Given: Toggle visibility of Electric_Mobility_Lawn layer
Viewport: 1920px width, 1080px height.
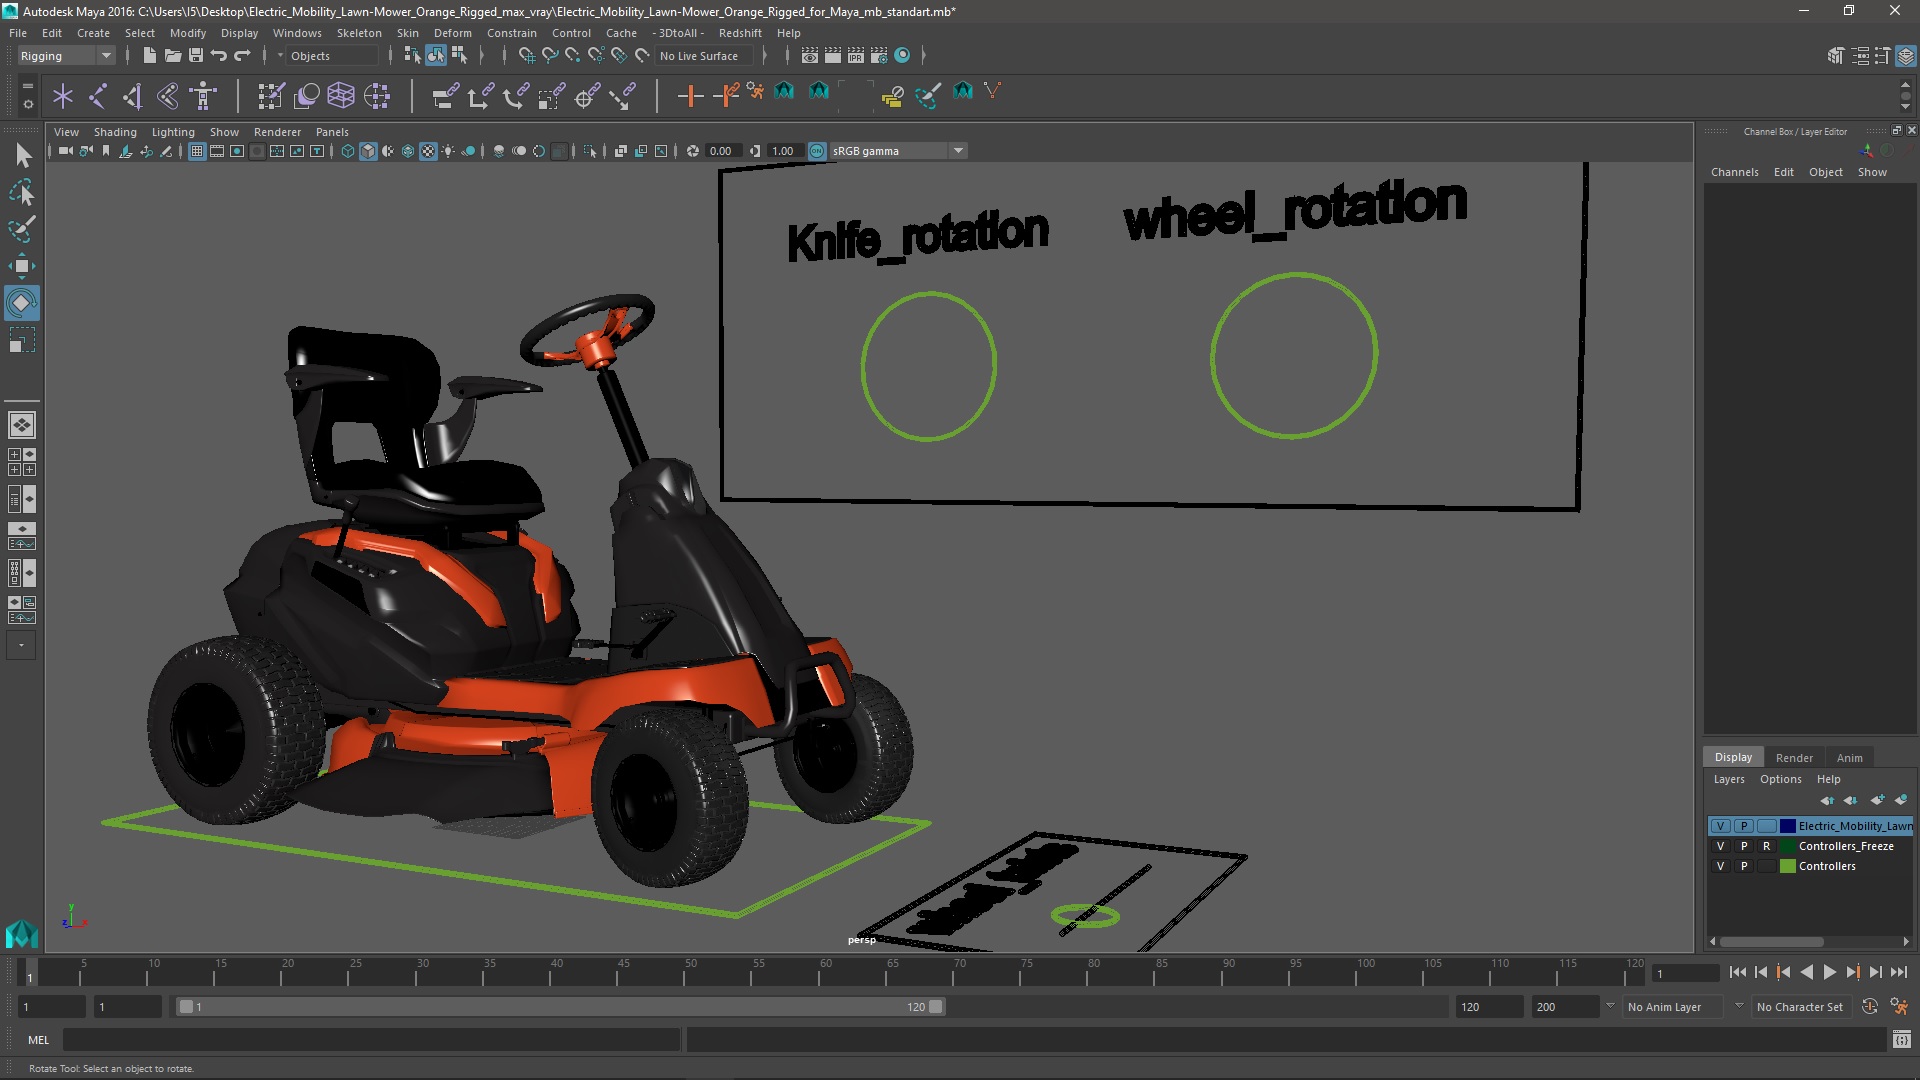Looking at the screenshot, I should coord(1720,826).
